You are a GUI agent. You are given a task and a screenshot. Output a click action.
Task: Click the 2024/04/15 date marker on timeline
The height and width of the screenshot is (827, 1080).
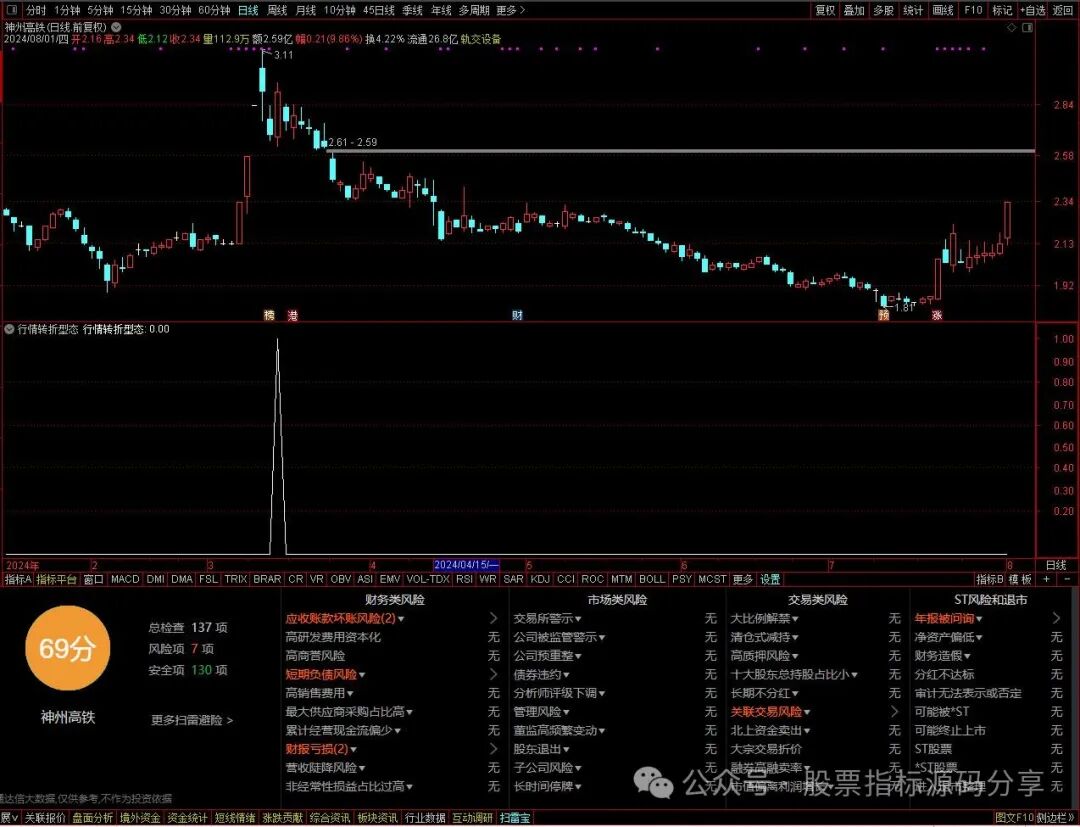click(x=466, y=565)
